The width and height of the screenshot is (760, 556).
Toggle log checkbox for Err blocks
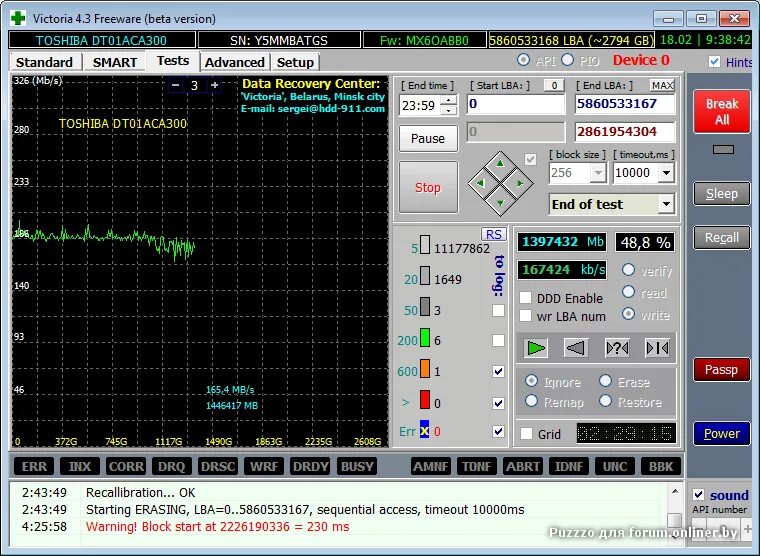click(498, 431)
